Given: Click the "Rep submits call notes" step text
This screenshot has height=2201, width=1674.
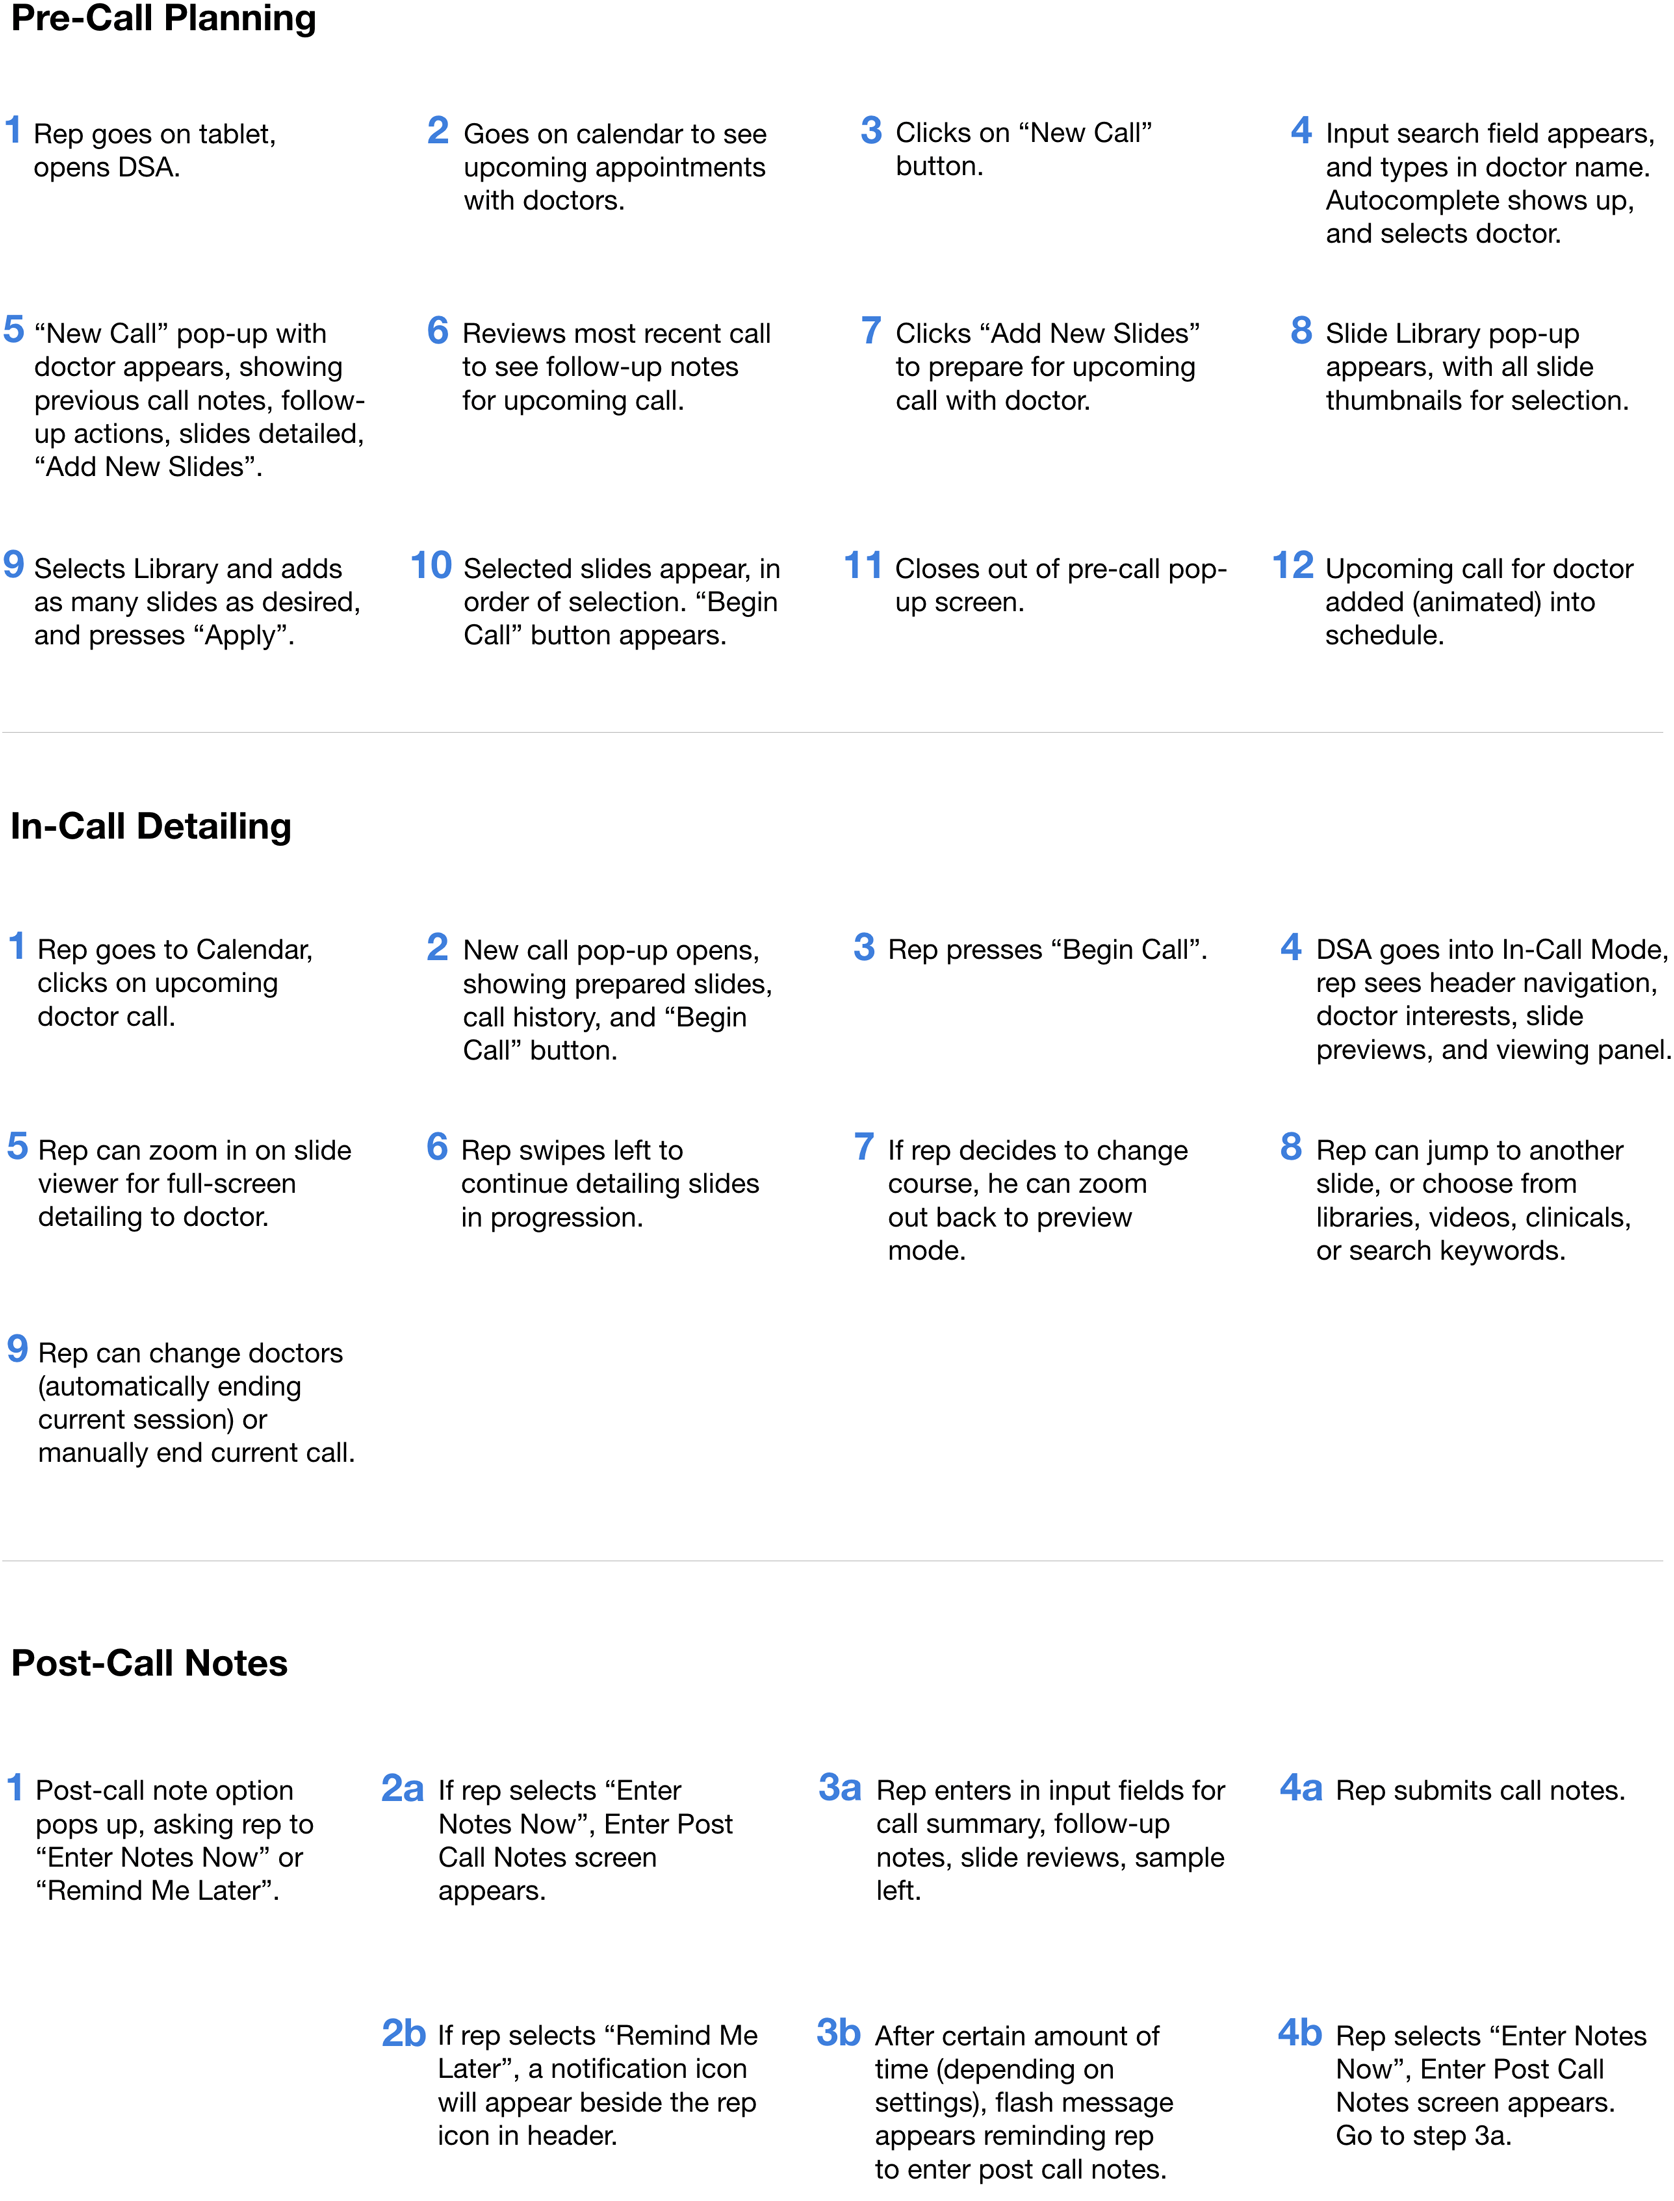Looking at the screenshot, I should pos(1480,1790).
